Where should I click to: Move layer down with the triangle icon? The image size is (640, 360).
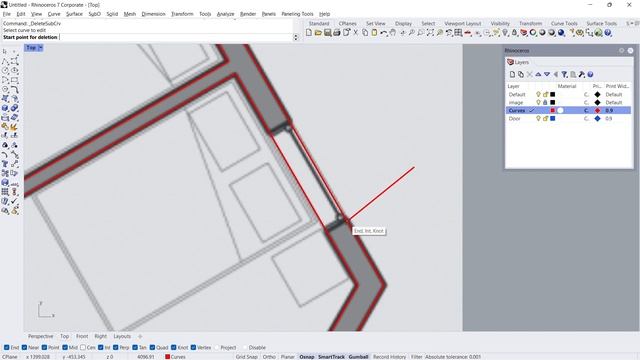(x=547, y=74)
